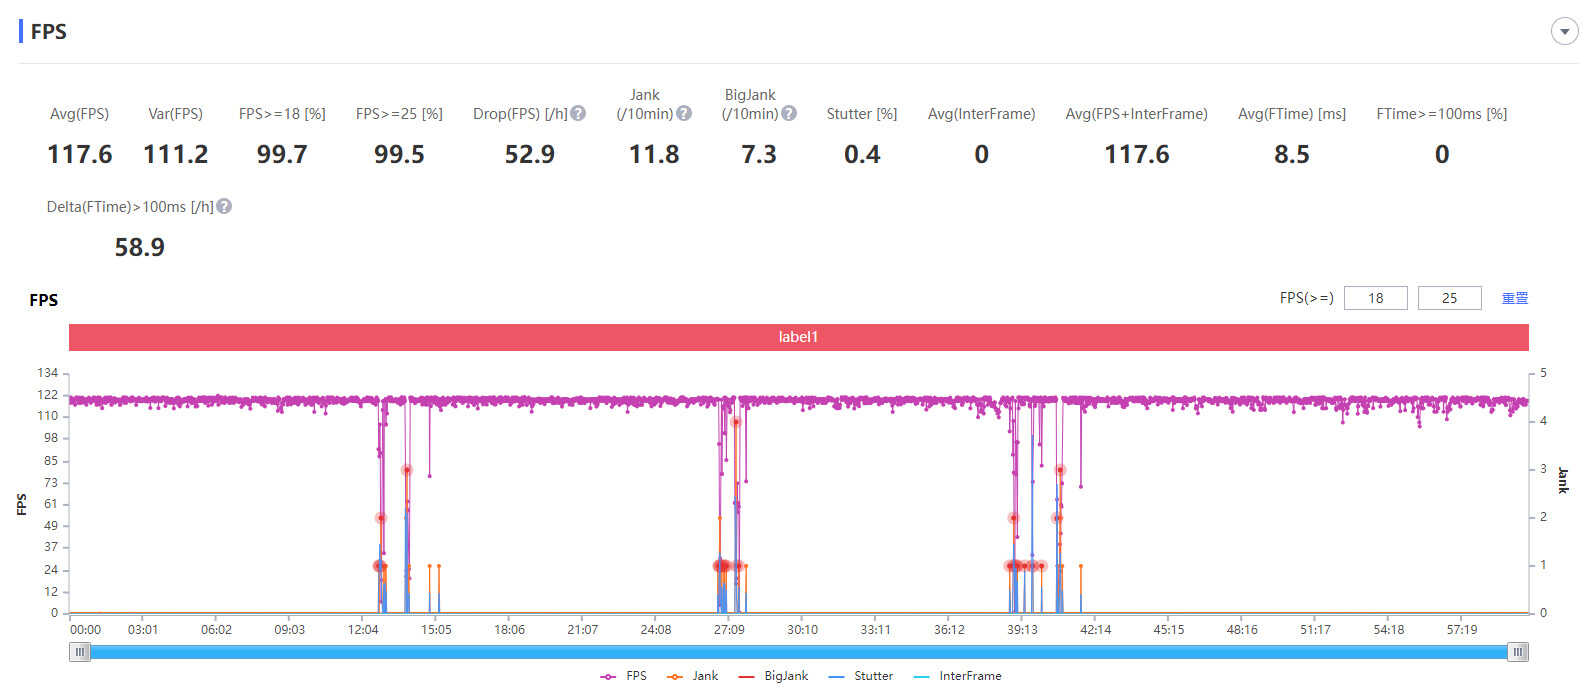Click the left handle of the time range slider
This screenshot has width=1595, height=690.
[79, 652]
